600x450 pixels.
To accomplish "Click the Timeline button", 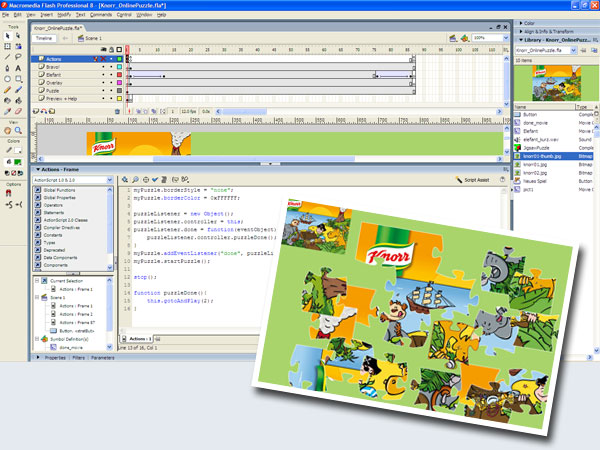I will 44,38.
